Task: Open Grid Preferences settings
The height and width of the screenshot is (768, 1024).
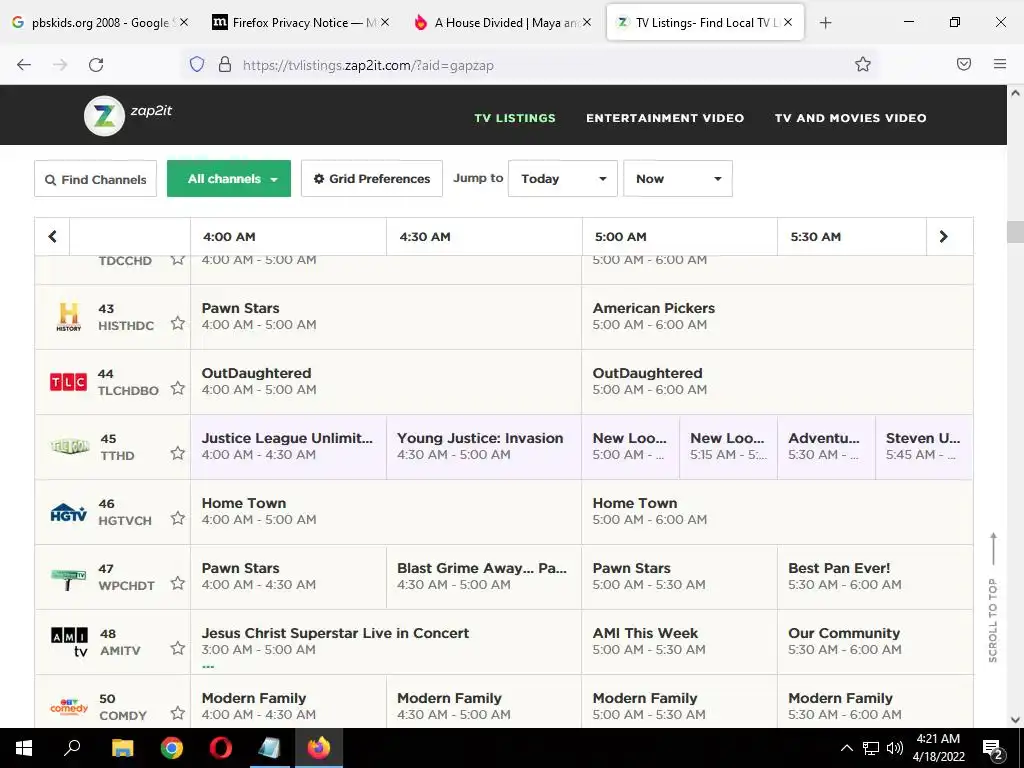Action: tap(372, 178)
